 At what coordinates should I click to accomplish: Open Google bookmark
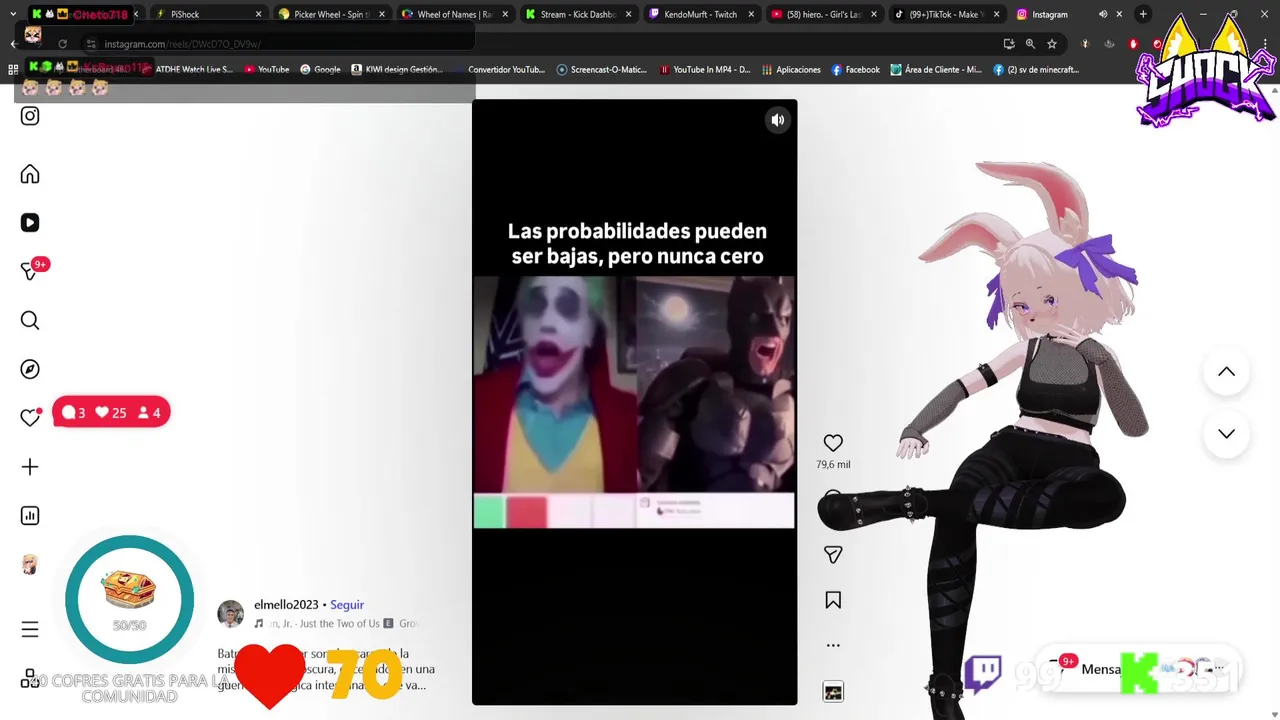click(320, 70)
